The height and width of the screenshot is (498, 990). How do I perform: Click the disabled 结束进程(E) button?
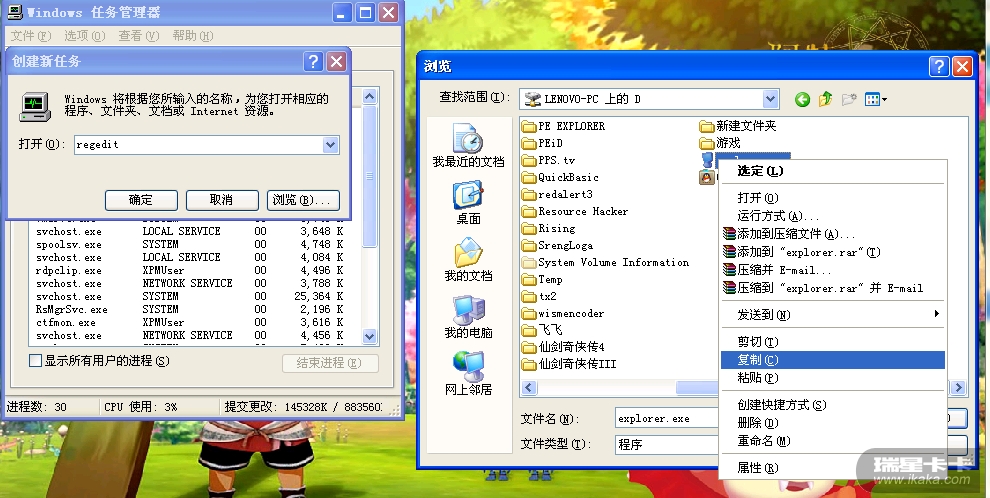330,363
